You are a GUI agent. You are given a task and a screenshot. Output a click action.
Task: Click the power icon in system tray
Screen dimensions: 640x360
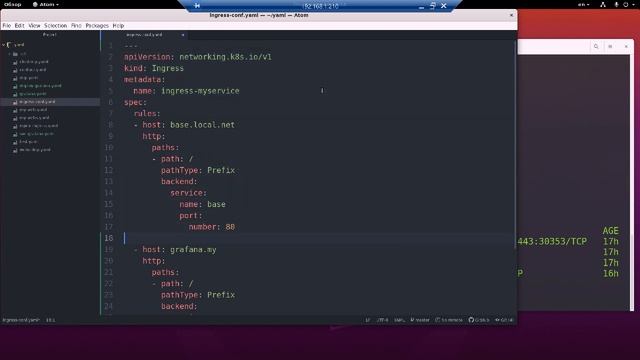(x=625, y=4)
